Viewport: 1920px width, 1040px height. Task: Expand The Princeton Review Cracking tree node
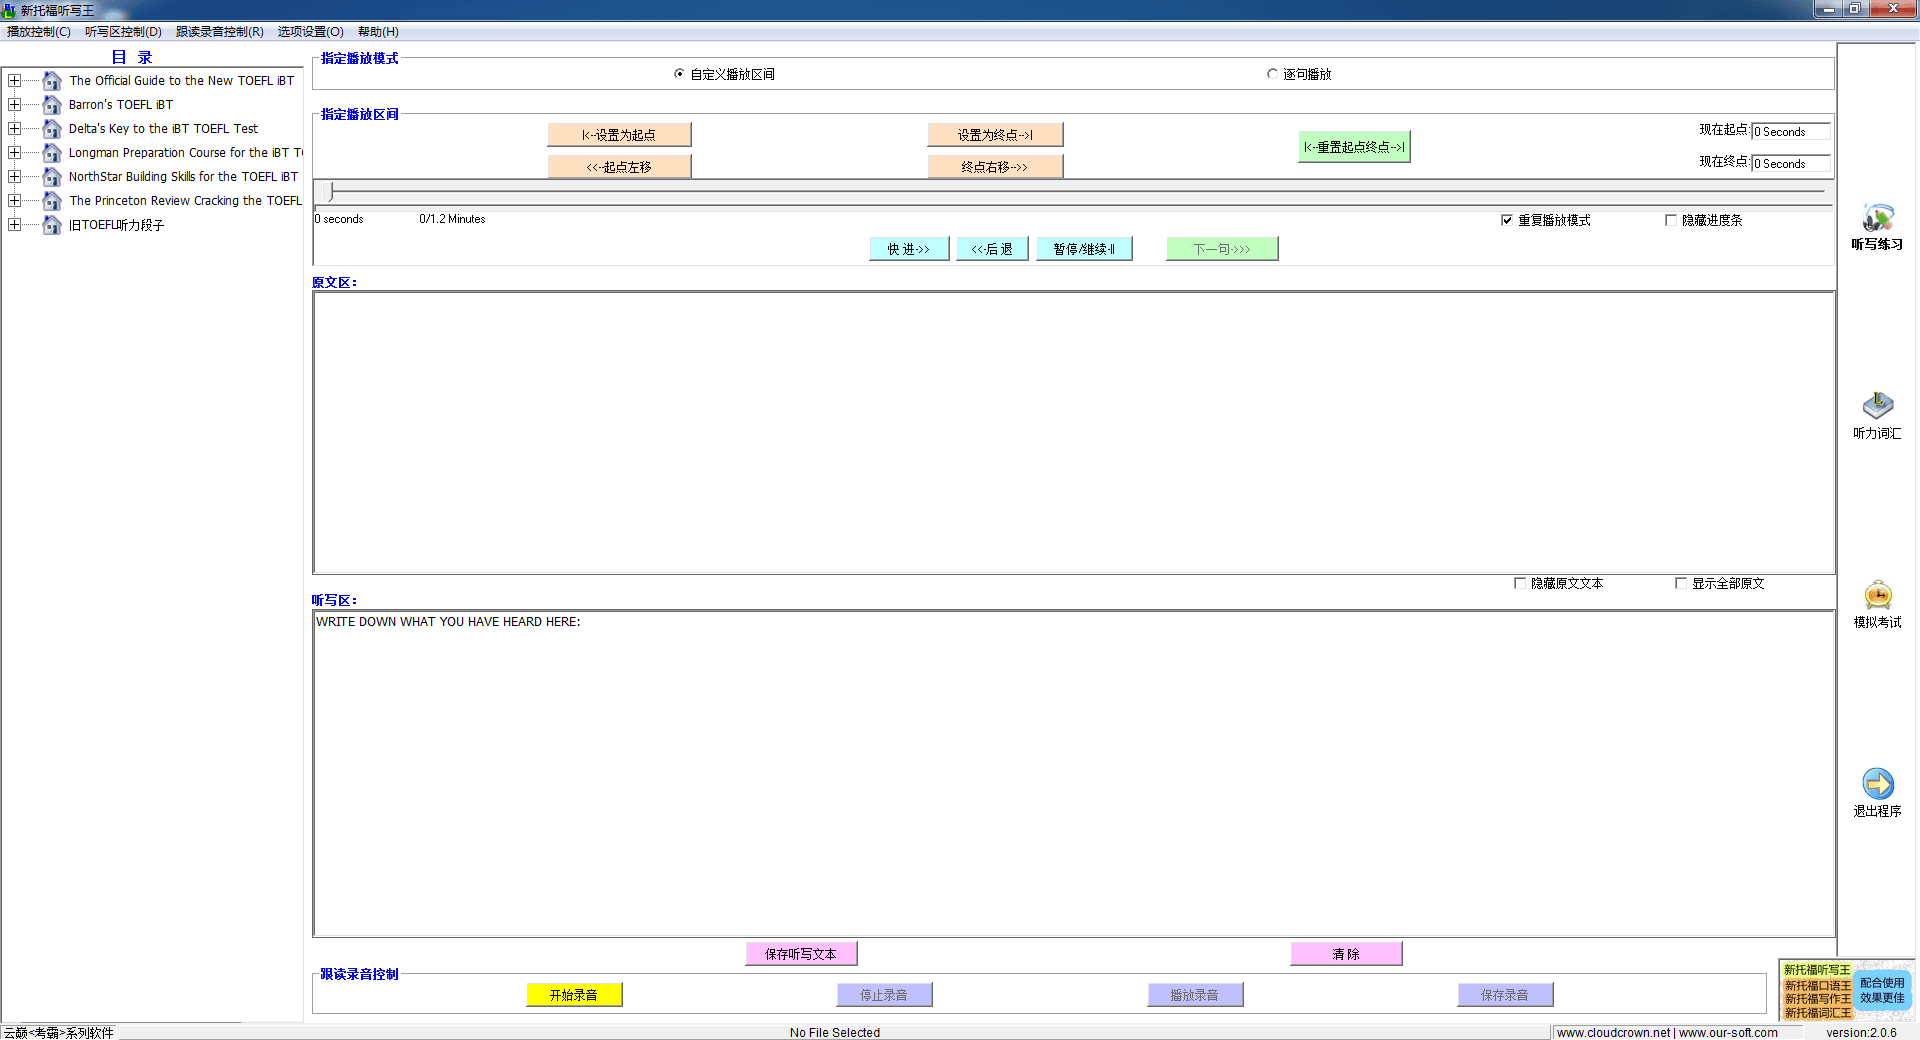(14, 201)
